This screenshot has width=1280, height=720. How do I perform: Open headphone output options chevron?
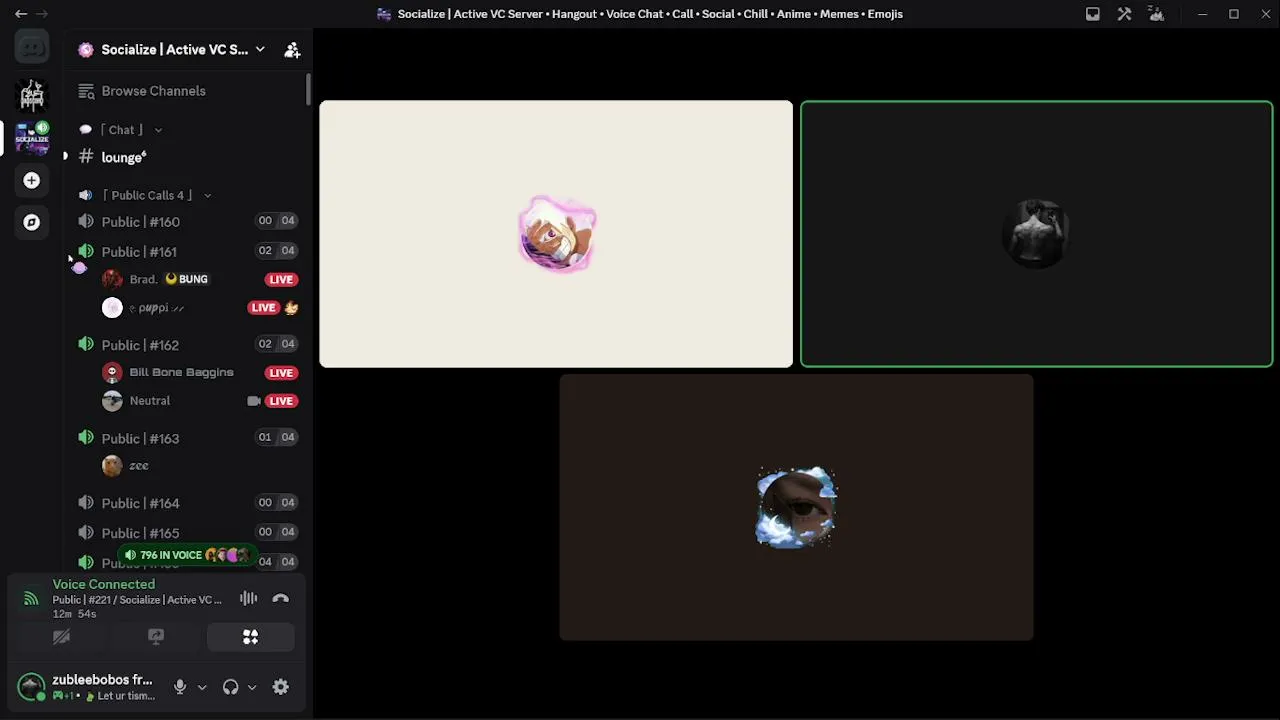252,687
